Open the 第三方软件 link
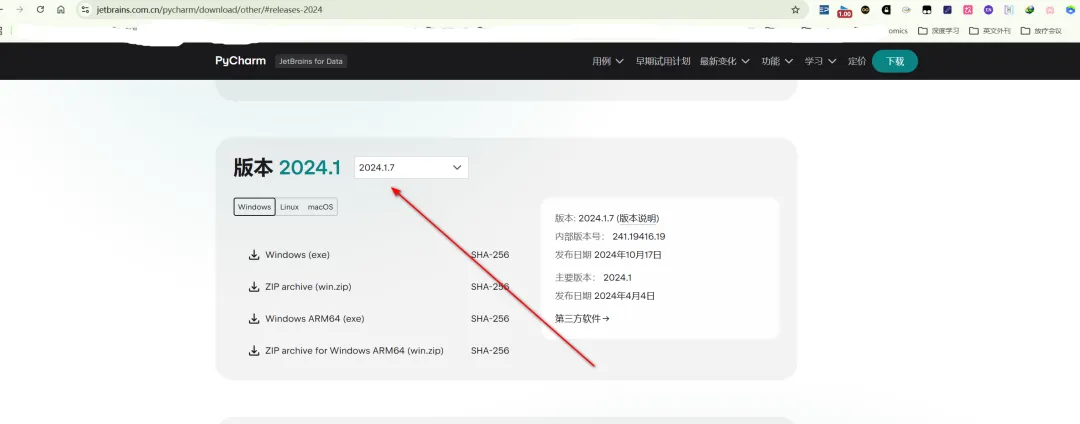The height and width of the screenshot is (424, 1080). click(582, 319)
